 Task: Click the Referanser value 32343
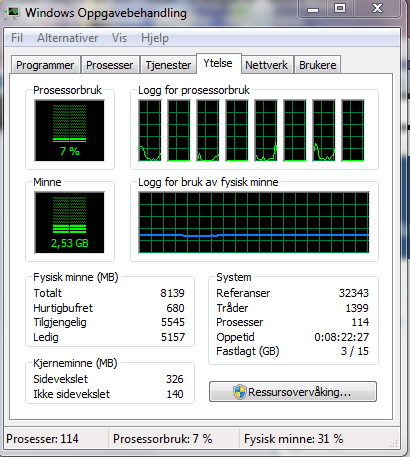[354, 293]
